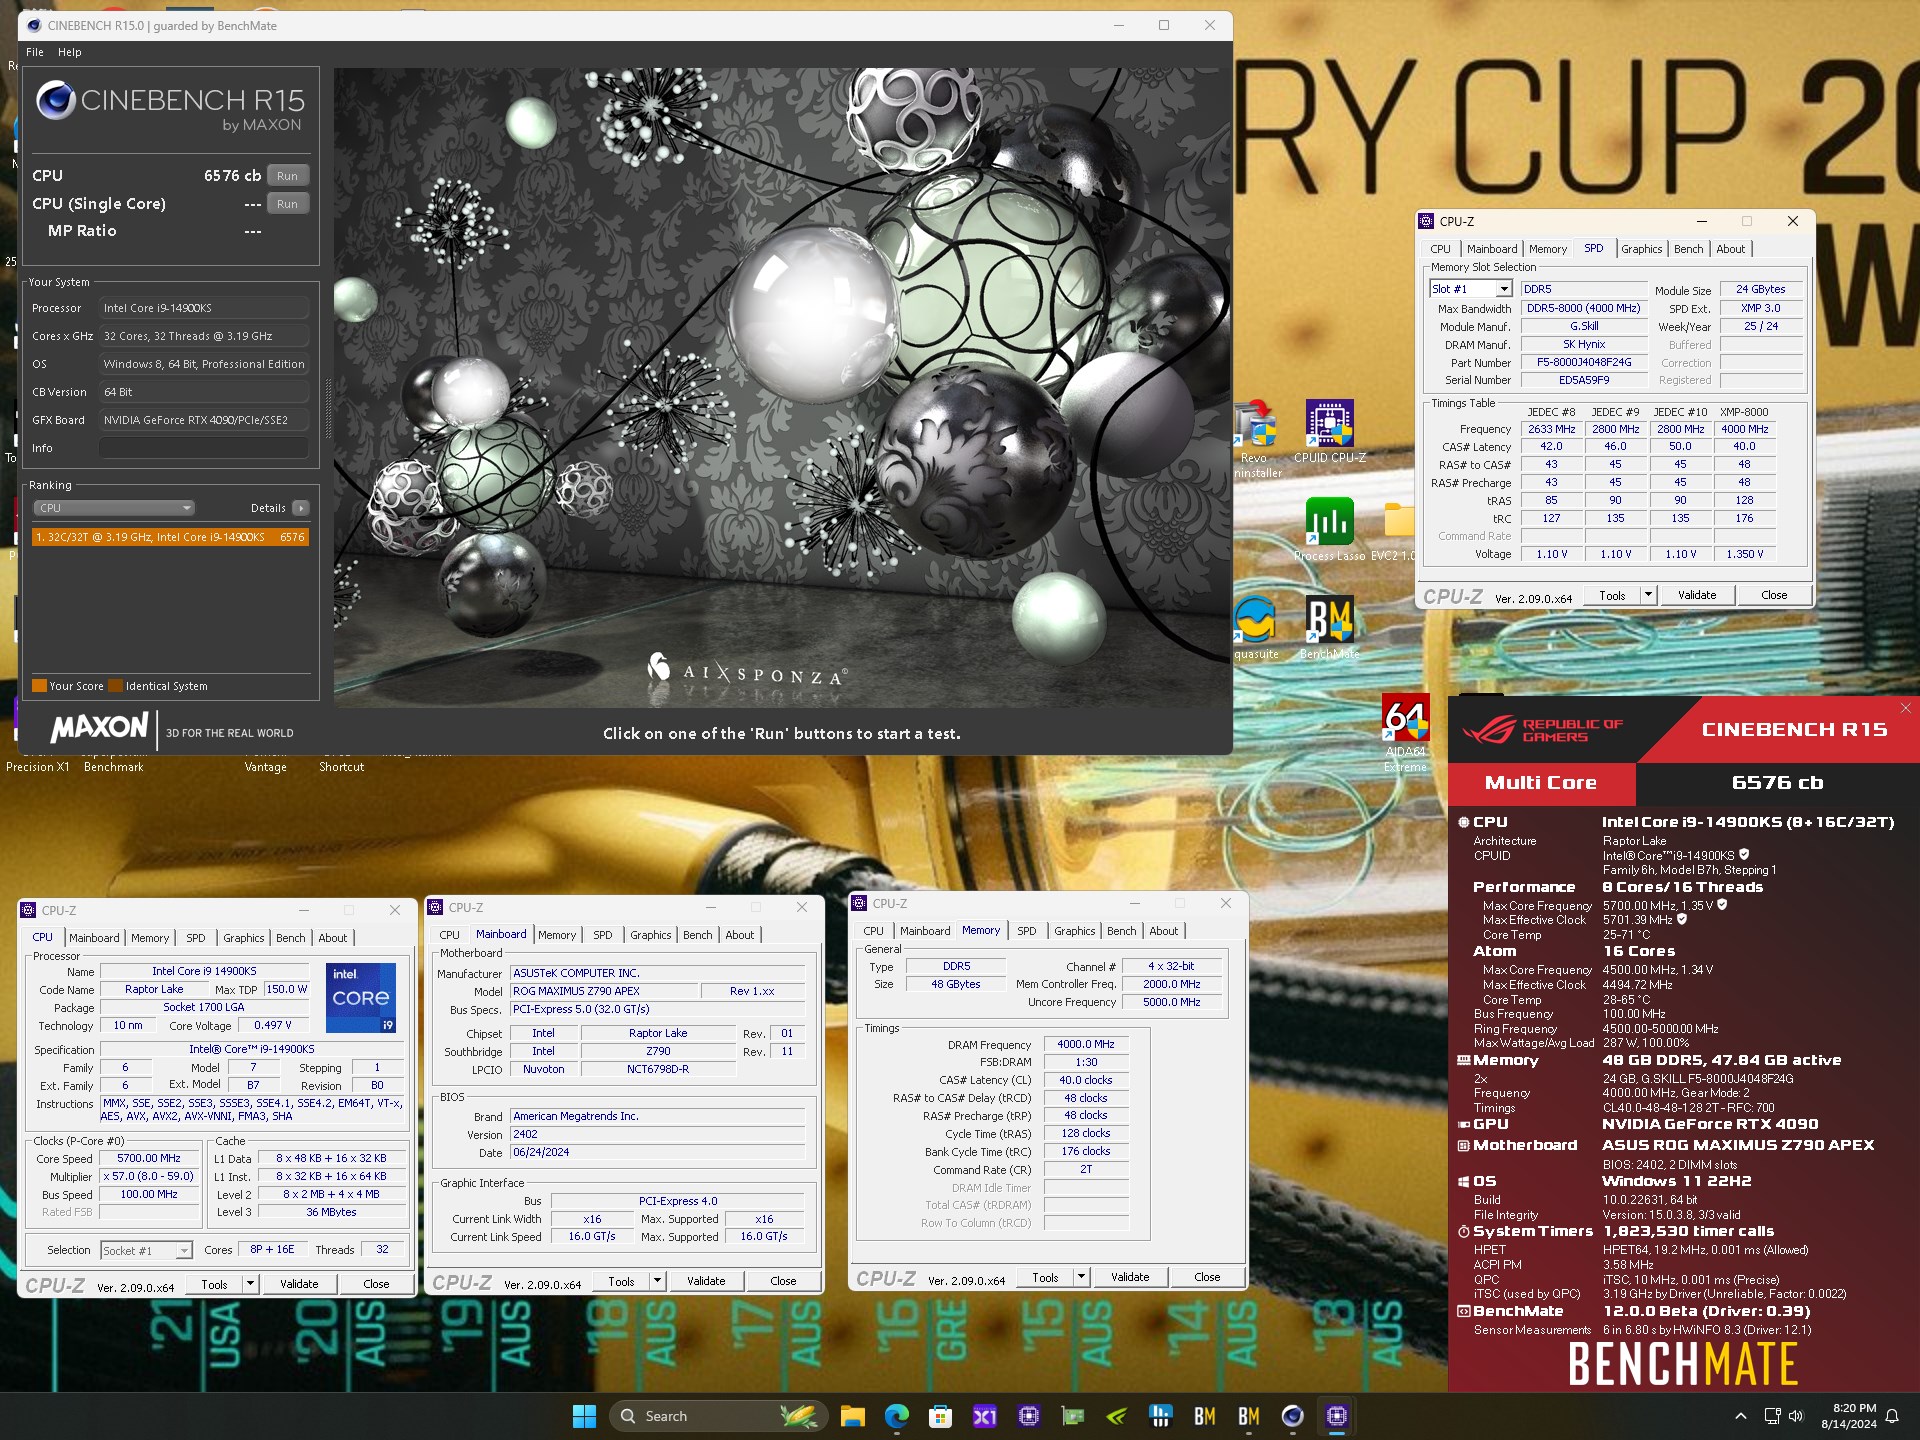1920x1440 pixels.
Task: Click the verified badge next to CPUID i9-14900KS
Action: pos(1745,855)
